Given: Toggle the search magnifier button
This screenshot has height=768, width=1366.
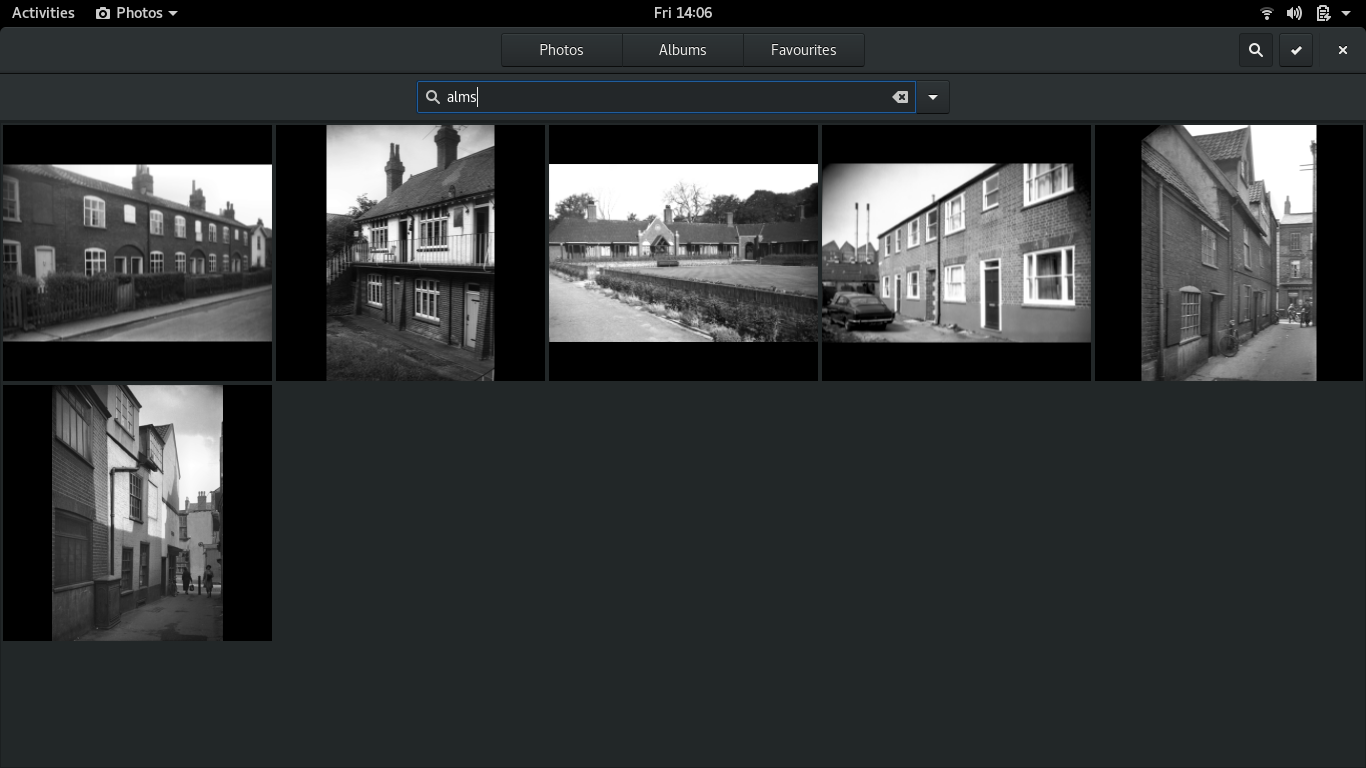Looking at the screenshot, I should (x=1256, y=50).
